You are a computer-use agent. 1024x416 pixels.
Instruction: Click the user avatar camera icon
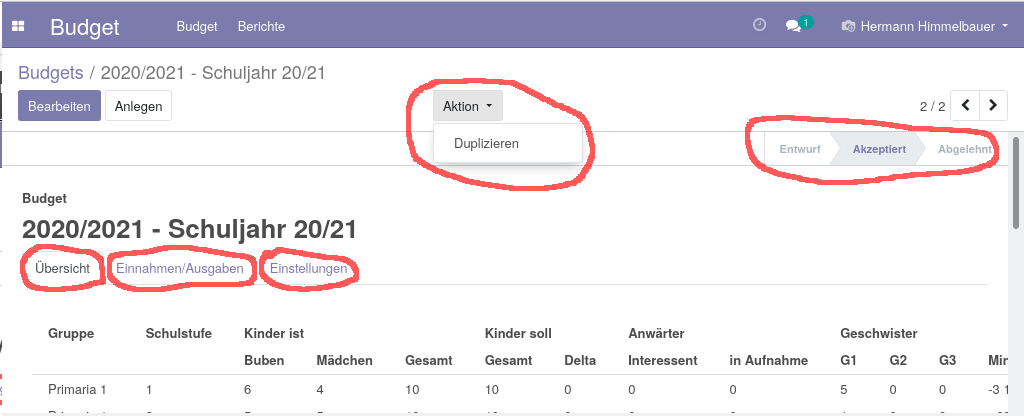(x=848, y=27)
